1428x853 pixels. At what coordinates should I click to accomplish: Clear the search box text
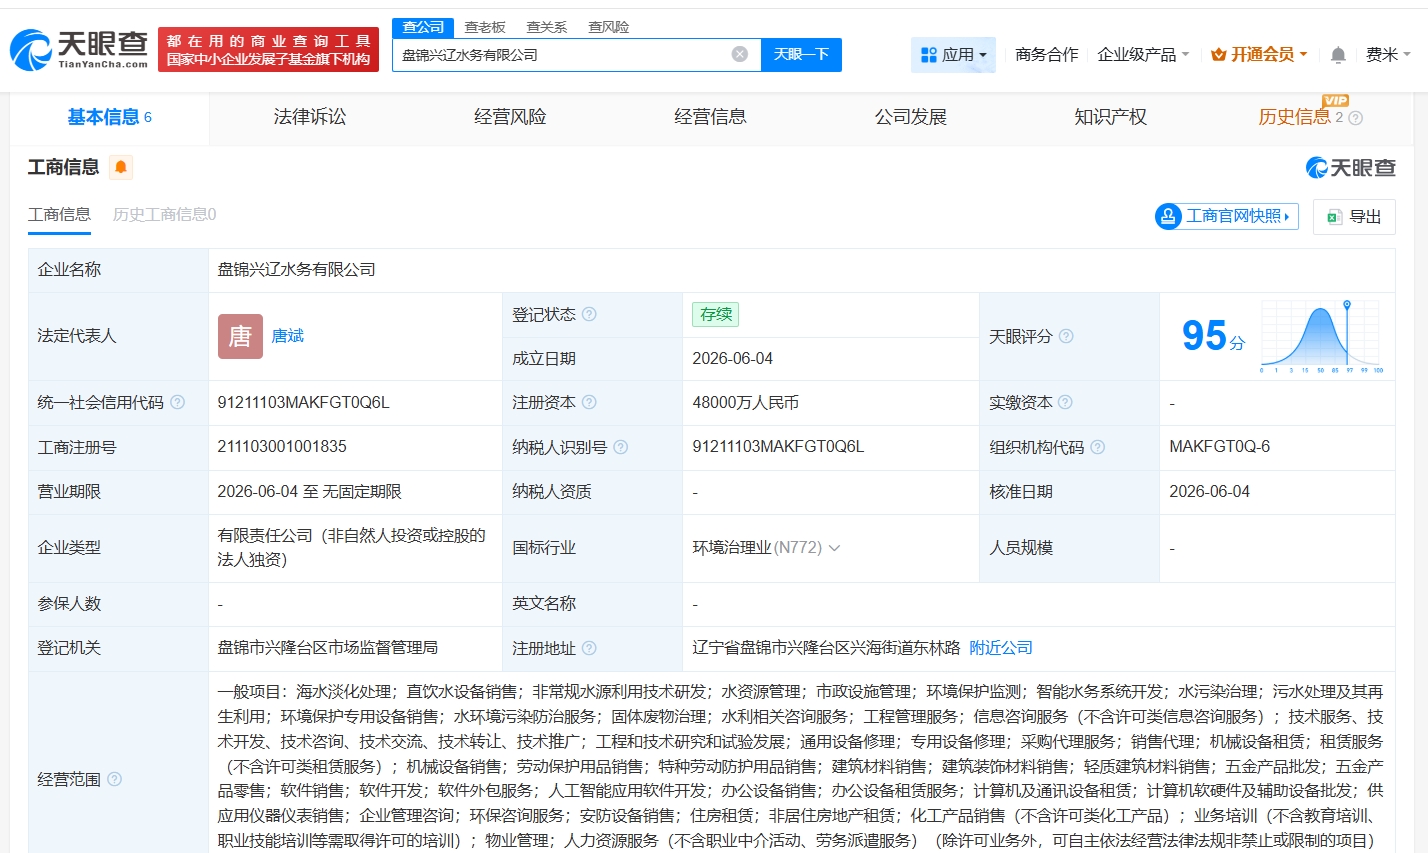pyautogui.click(x=740, y=54)
